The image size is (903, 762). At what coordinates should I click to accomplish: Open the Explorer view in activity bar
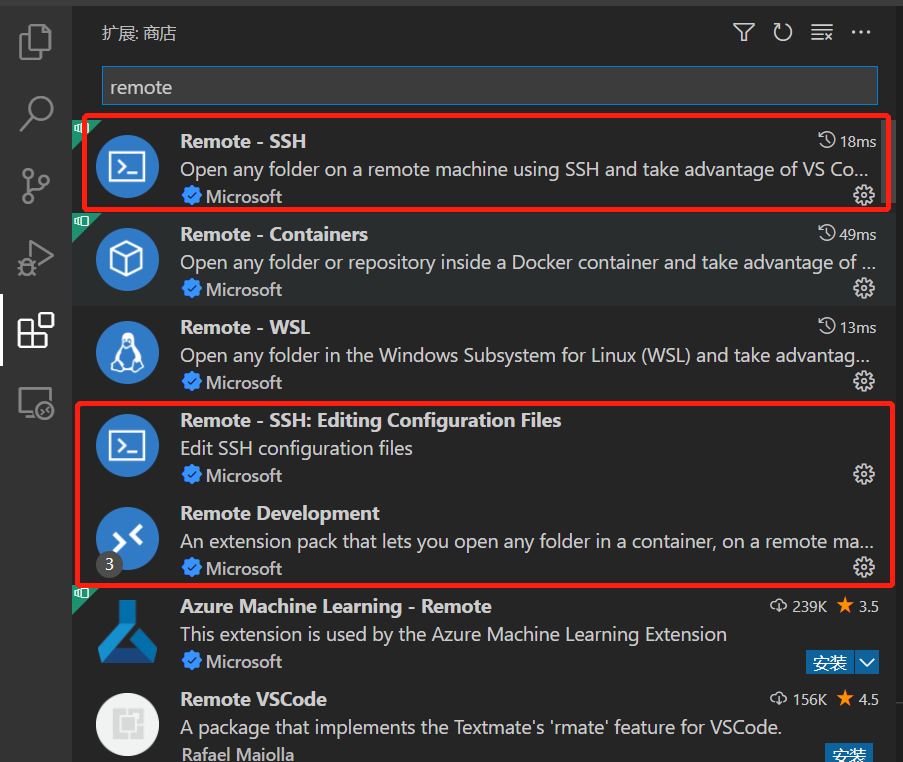(36, 42)
